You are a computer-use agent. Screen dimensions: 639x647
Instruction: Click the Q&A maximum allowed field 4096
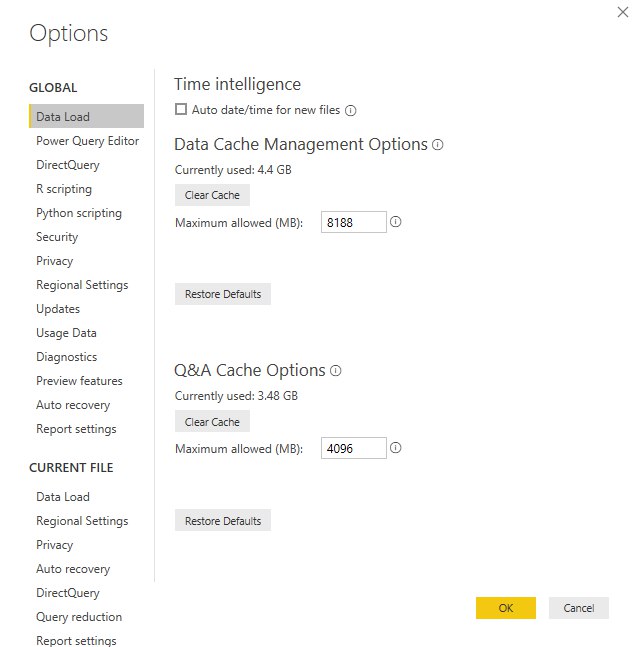coord(354,448)
